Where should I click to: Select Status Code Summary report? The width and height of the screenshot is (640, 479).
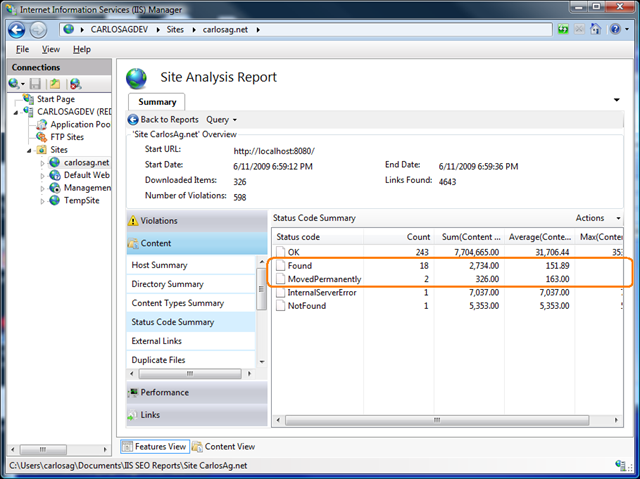(191, 322)
